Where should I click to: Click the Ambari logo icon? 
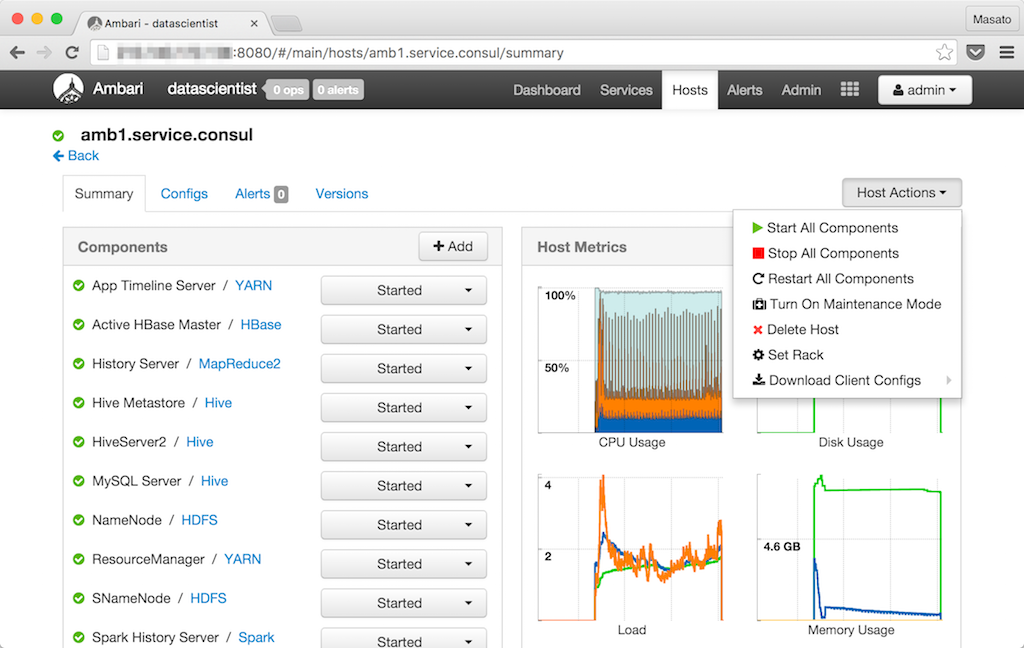[x=69, y=89]
